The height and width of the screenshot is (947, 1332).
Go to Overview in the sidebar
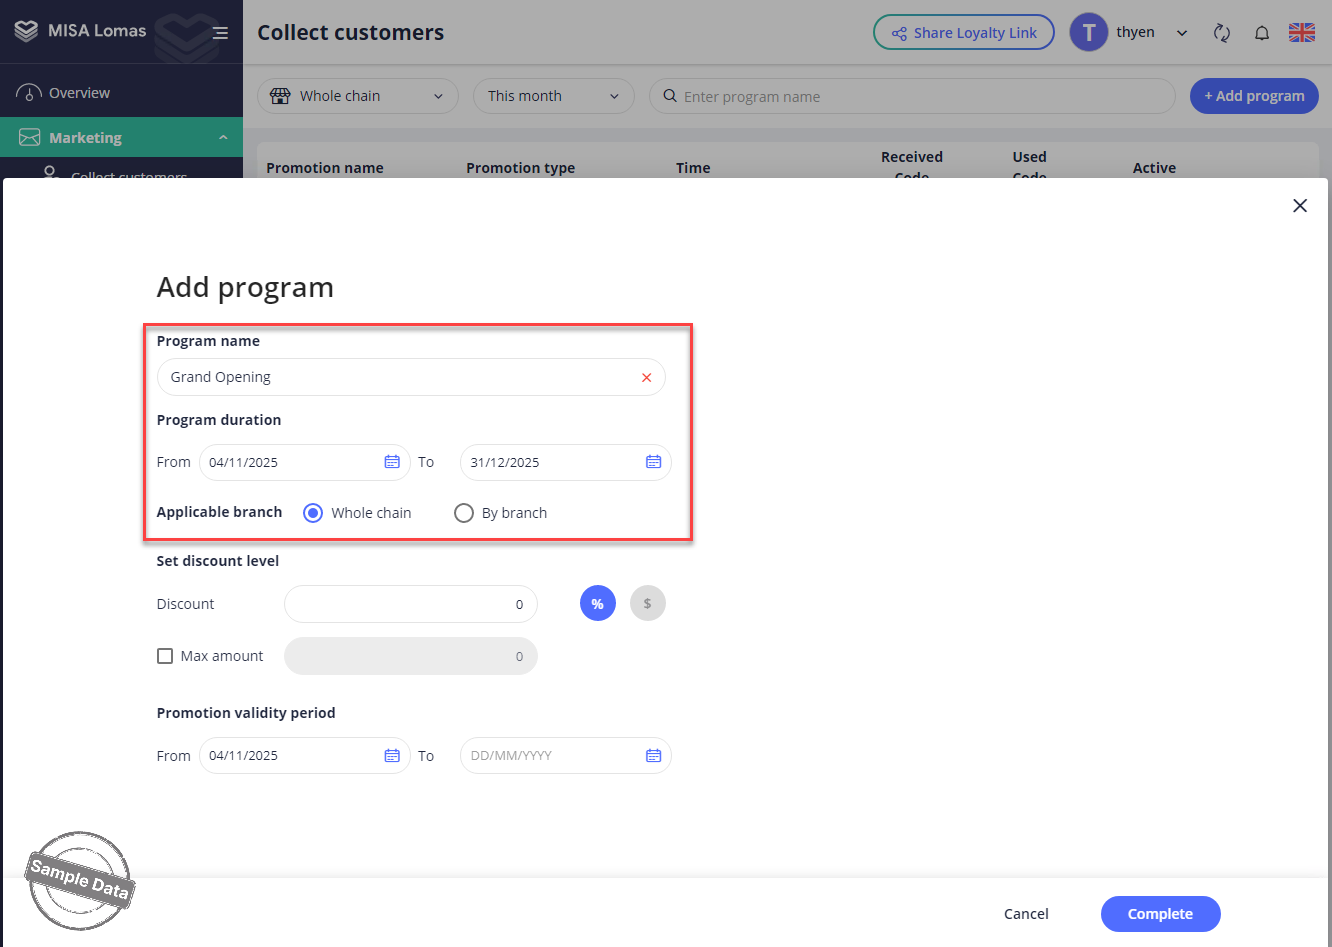[79, 93]
